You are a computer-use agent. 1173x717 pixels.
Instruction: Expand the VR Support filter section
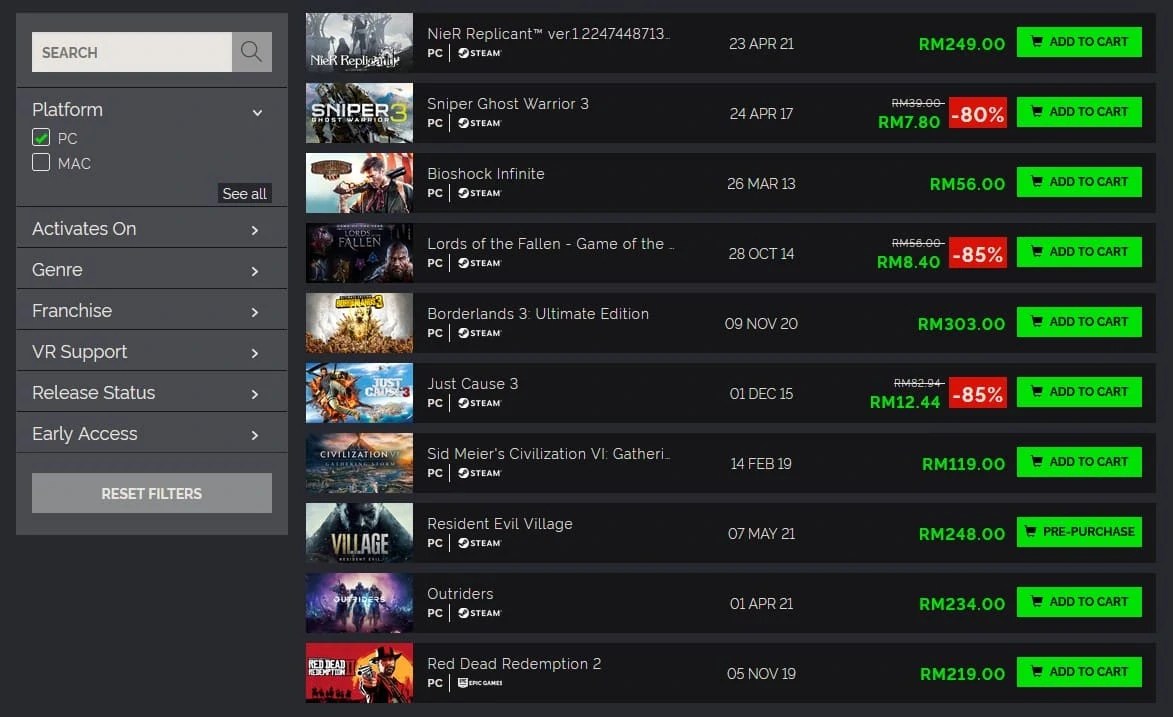pyautogui.click(x=152, y=351)
